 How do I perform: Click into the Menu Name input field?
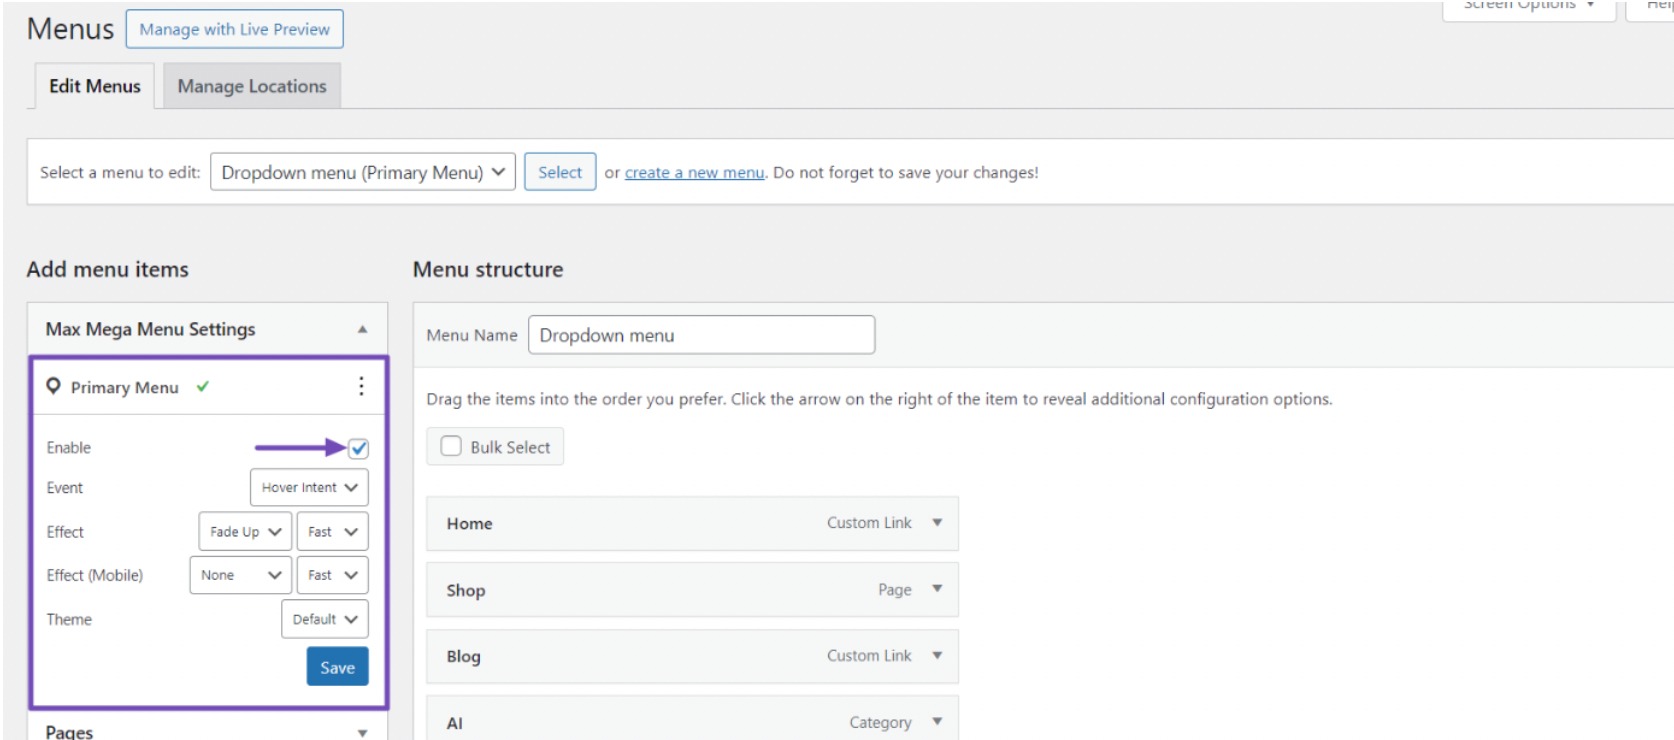tap(702, 335)
